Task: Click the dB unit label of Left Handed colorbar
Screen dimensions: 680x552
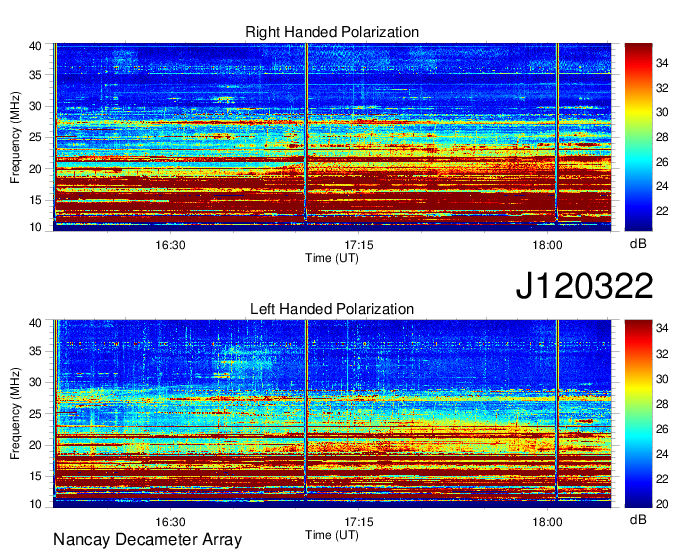Action: [x=638, y=519]
